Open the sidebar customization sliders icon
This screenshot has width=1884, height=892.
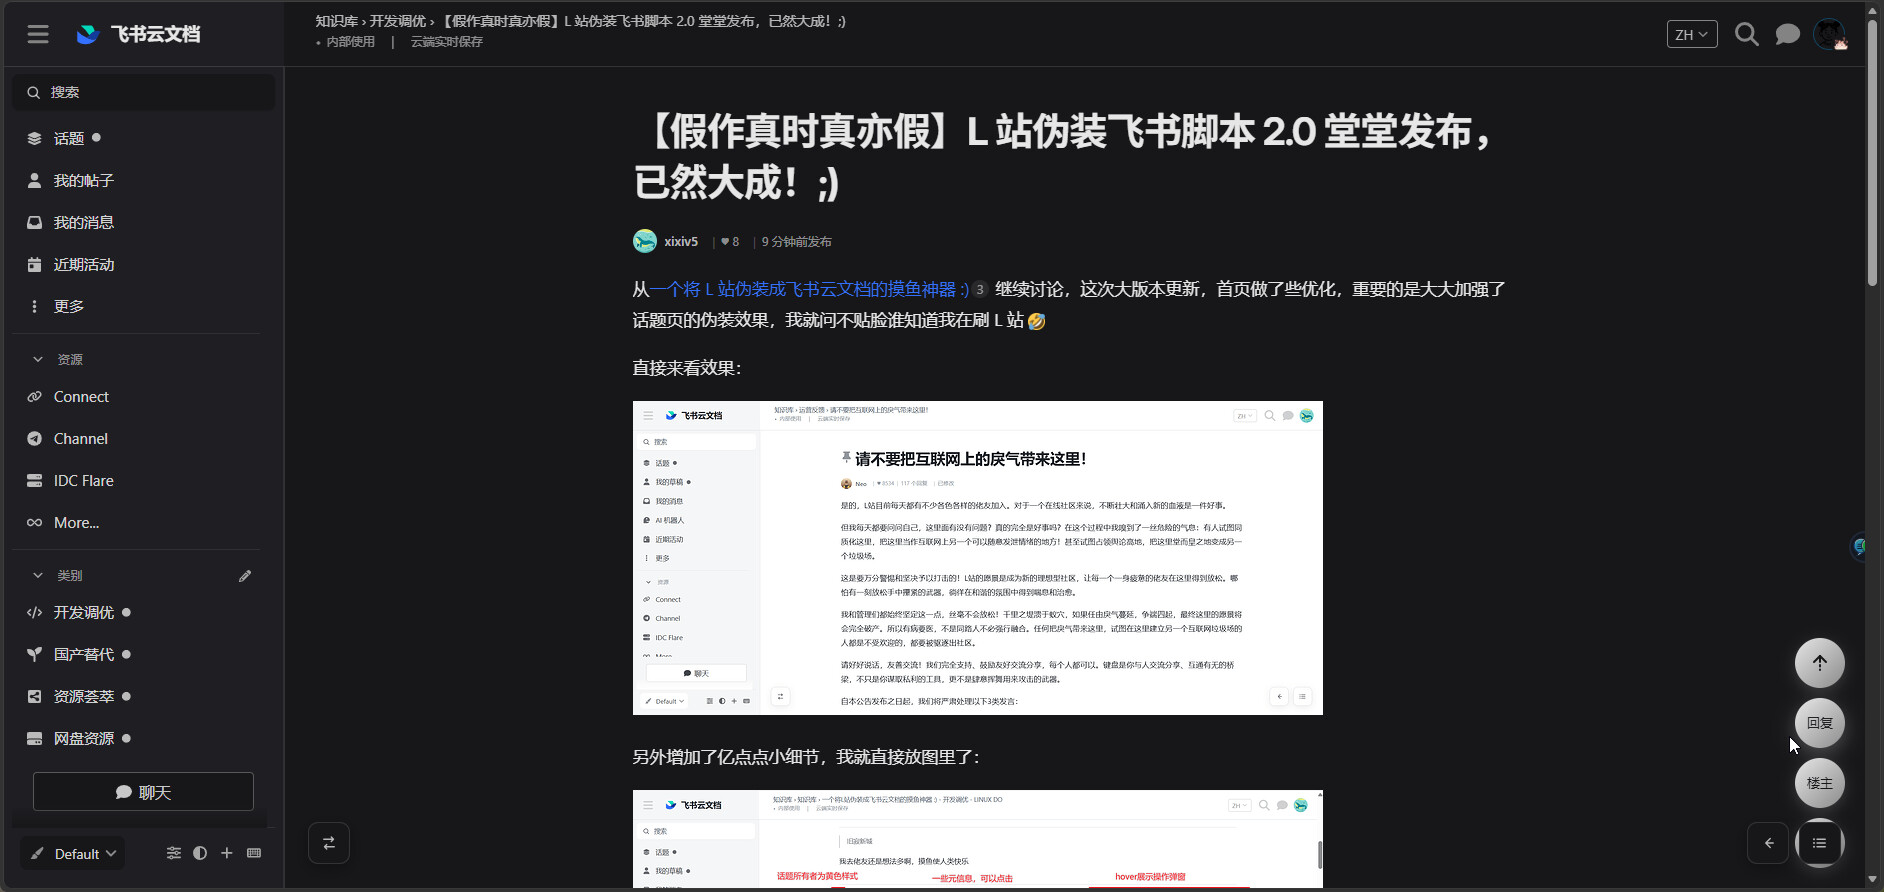tap(174, 853)
